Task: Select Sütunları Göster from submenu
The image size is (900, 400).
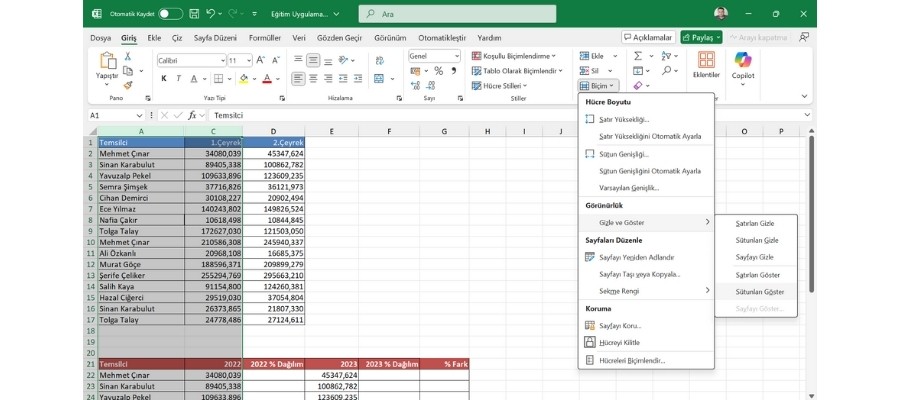Action: pyautogui.click(x=758, y=291)
